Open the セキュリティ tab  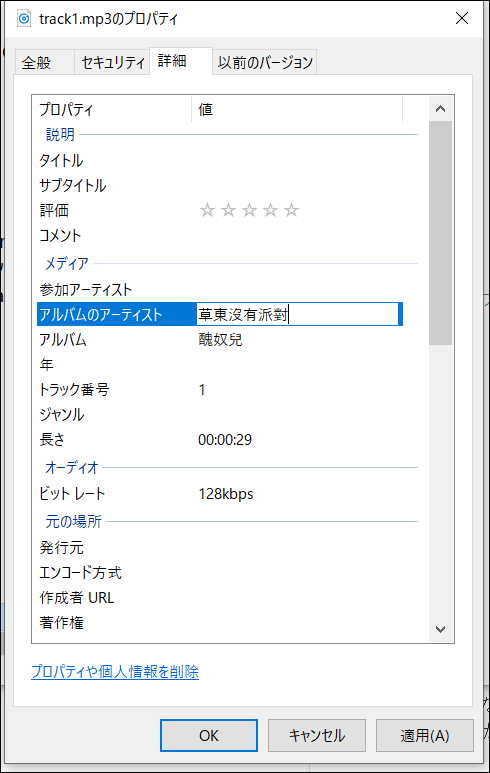click(112, 63)
